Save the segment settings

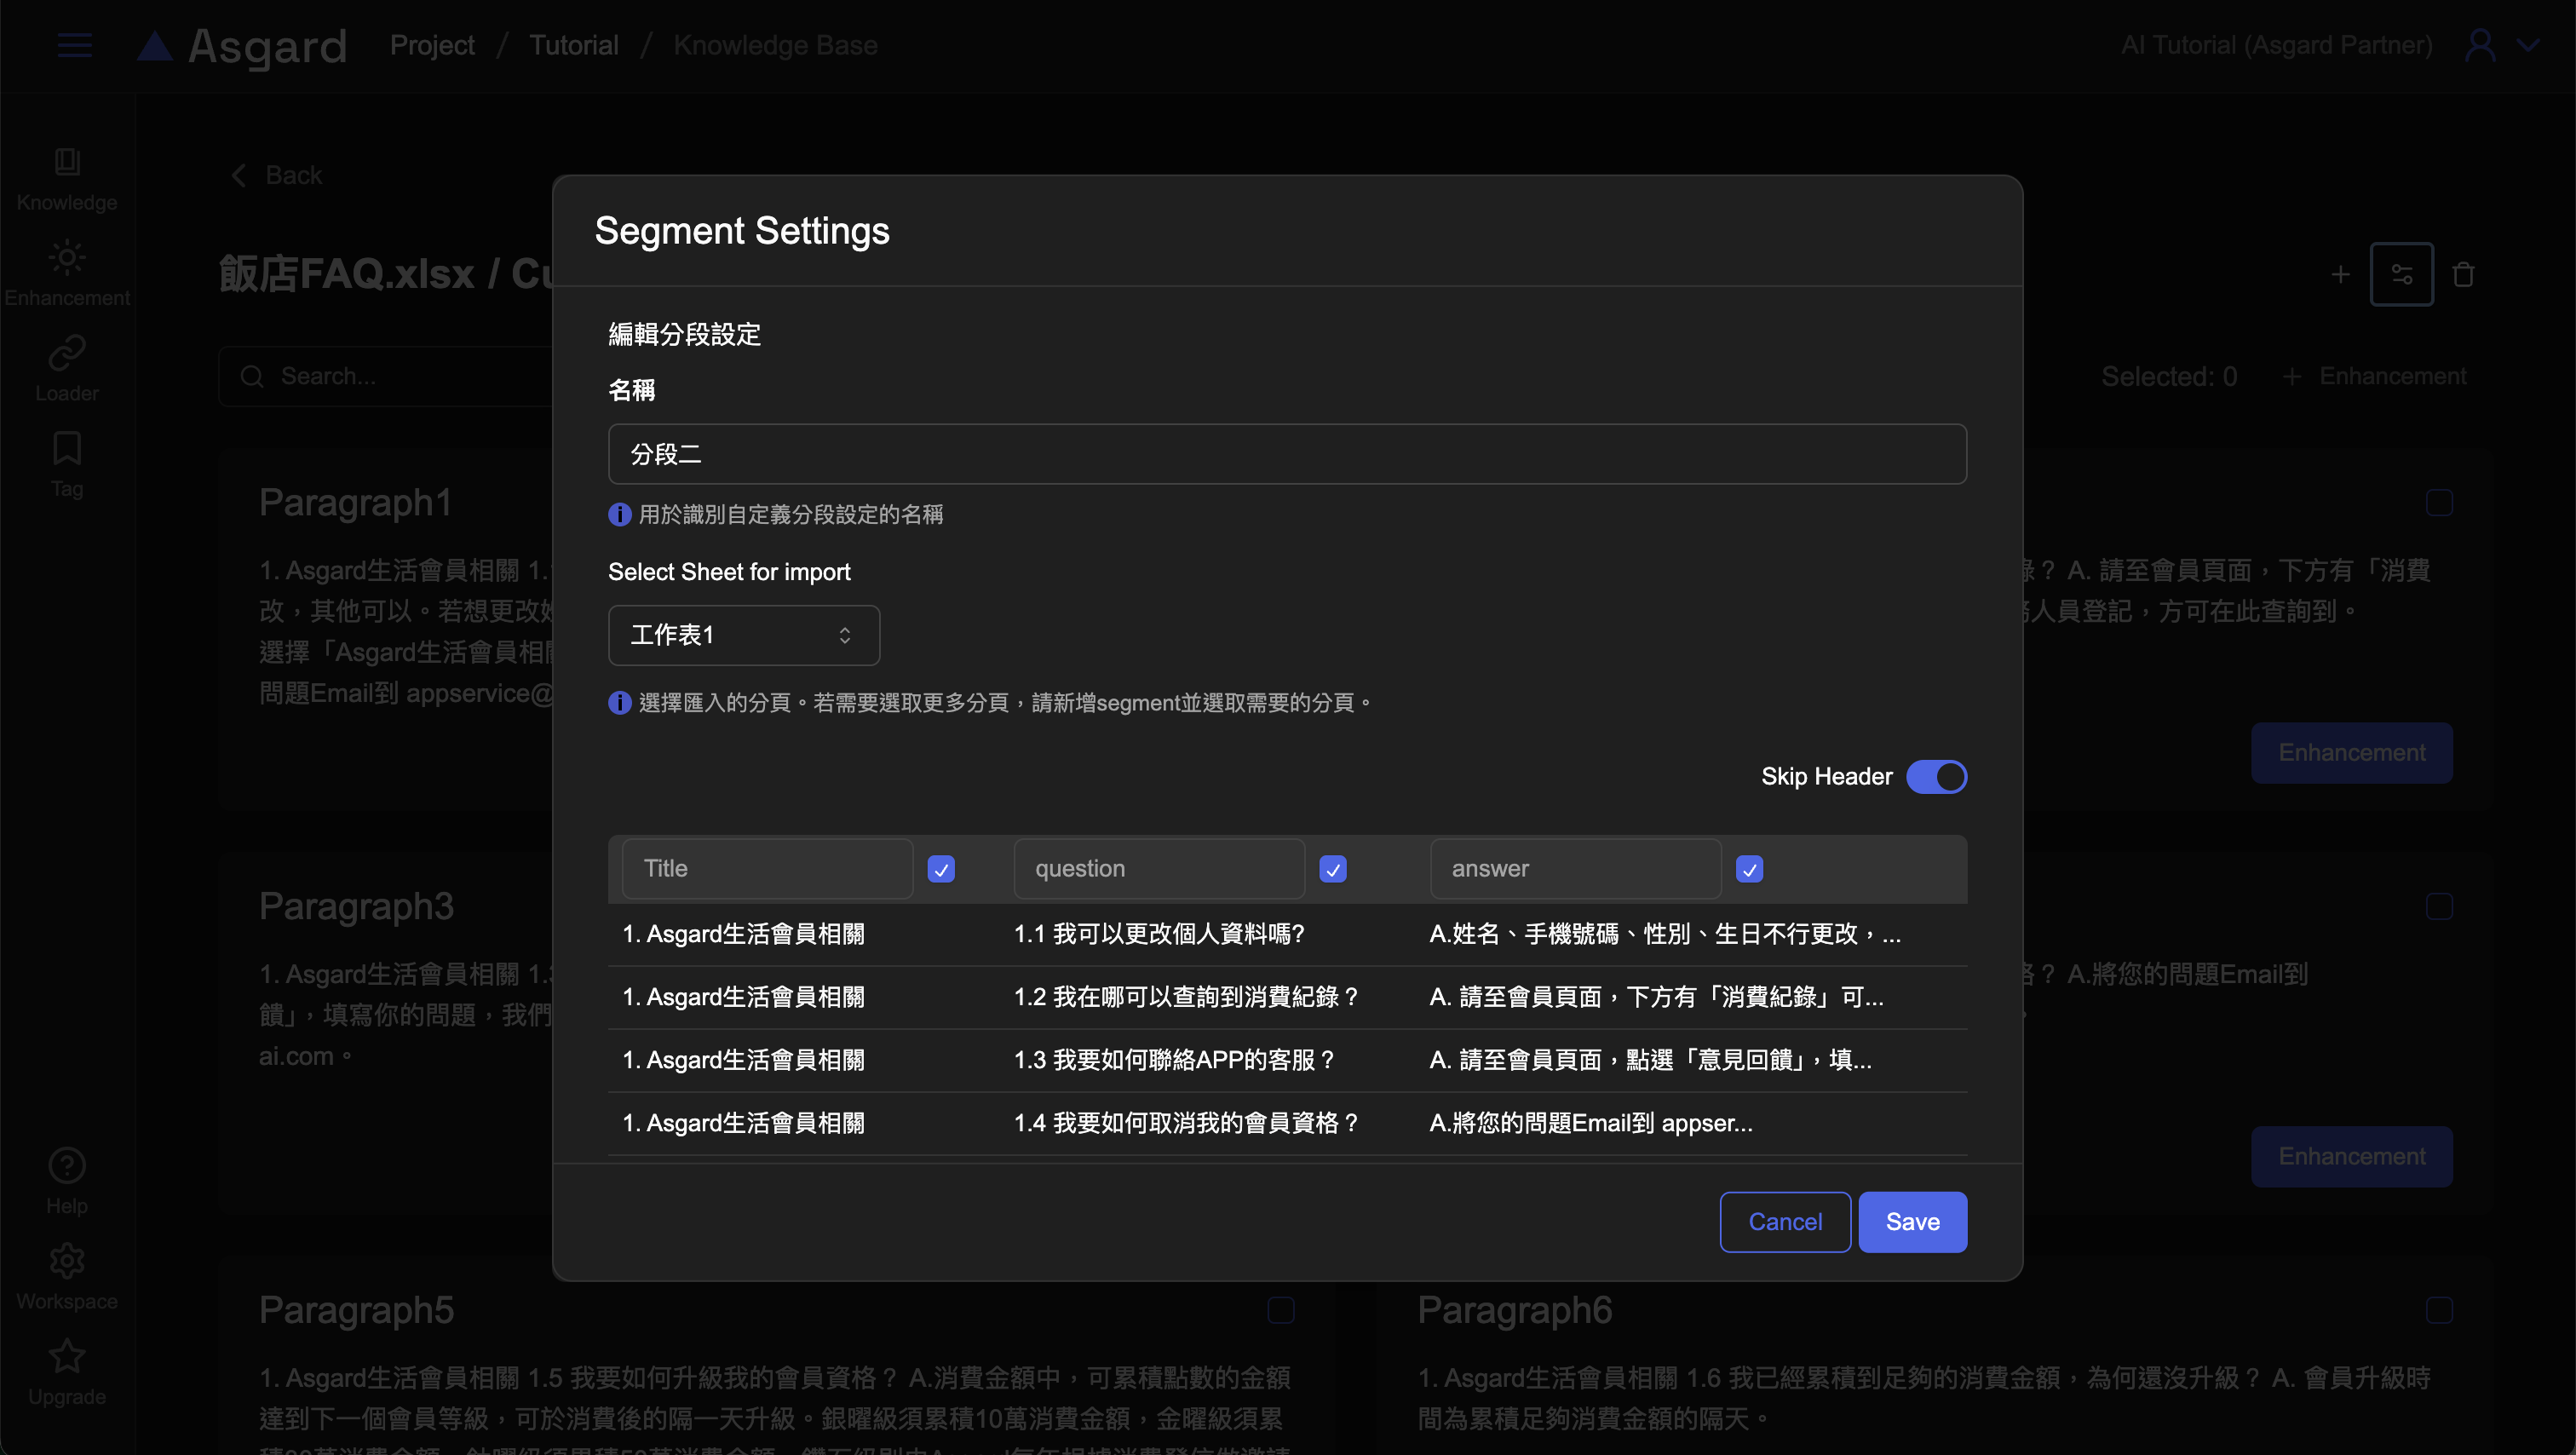(1912, 1222)
